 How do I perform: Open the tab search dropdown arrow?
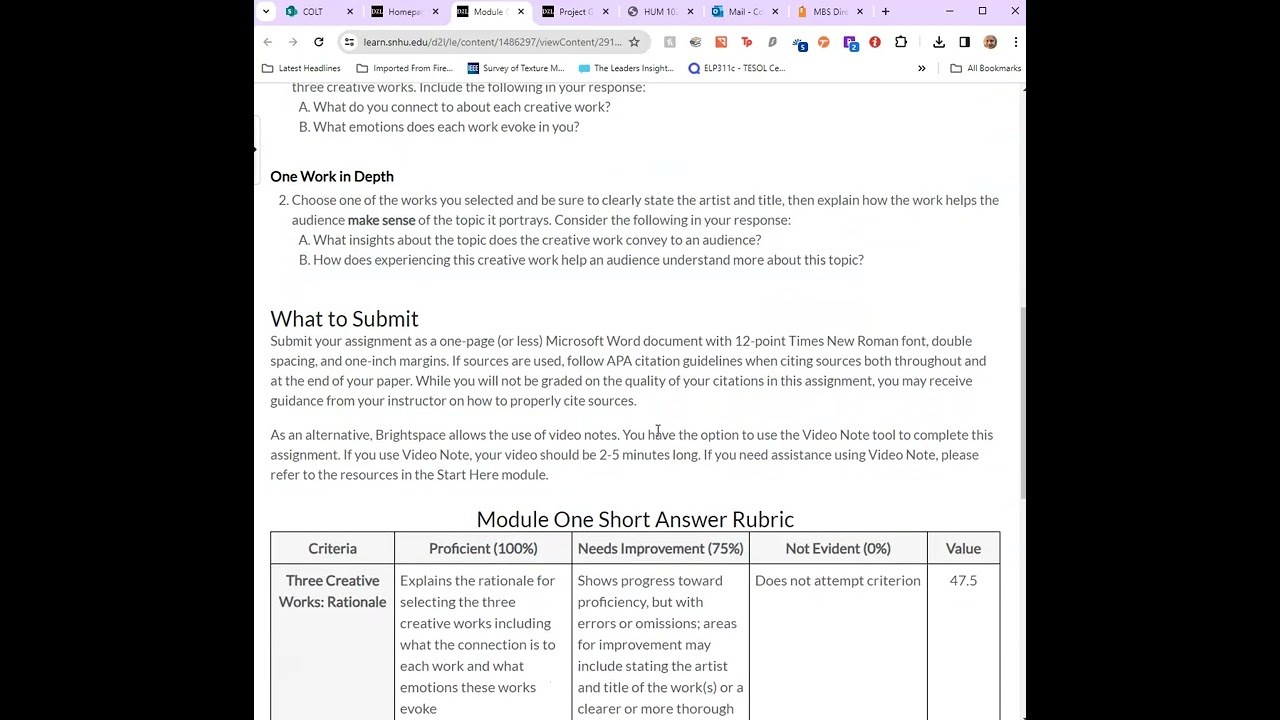[266, 12]
